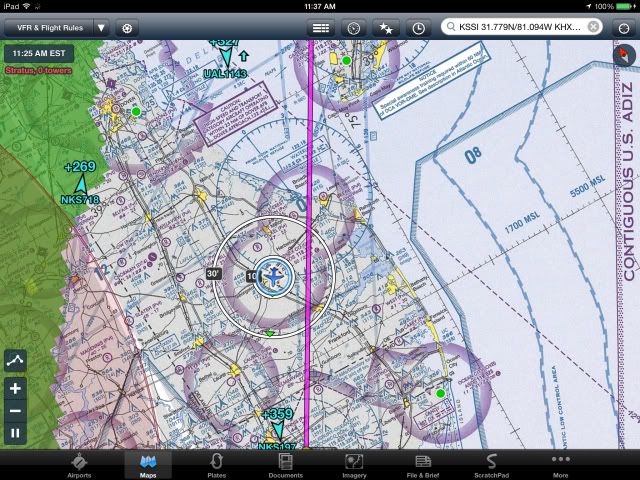Open the Plates tab
640x480 pixels.
point(216,465)
